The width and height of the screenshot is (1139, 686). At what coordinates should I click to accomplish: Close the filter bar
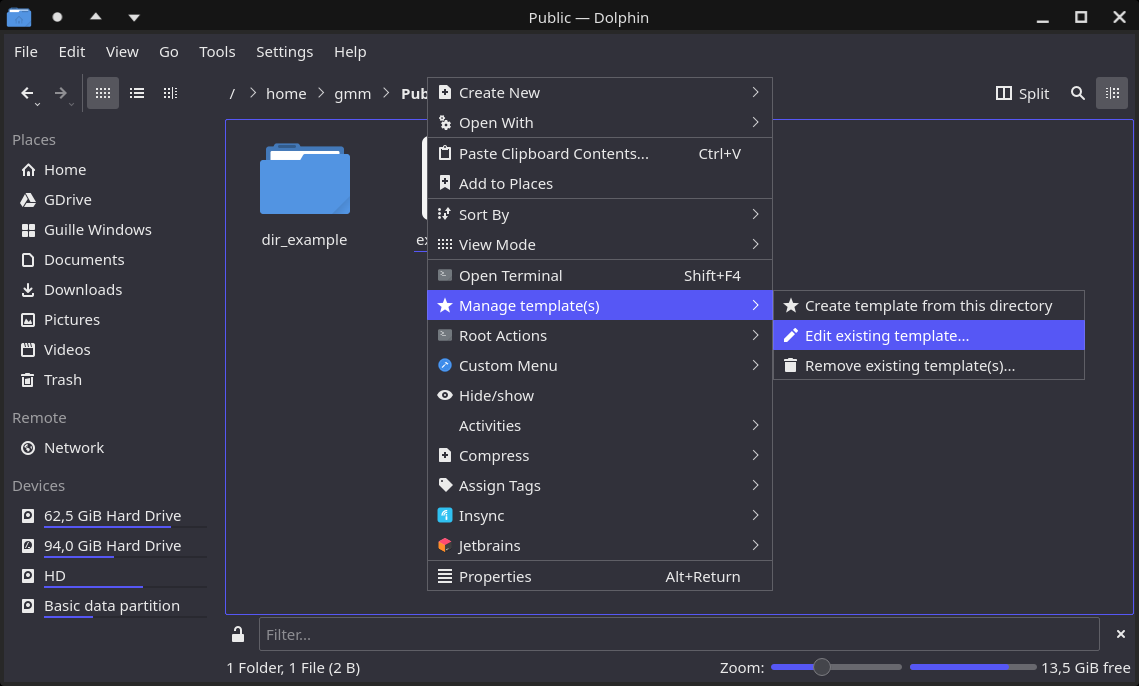pyautogui.click(x=1121, y=634)
